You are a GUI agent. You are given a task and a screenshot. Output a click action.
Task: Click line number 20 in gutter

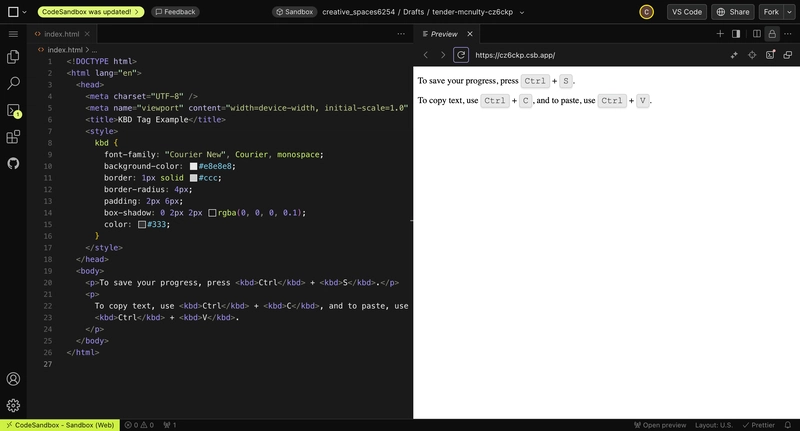coord(47,283)
